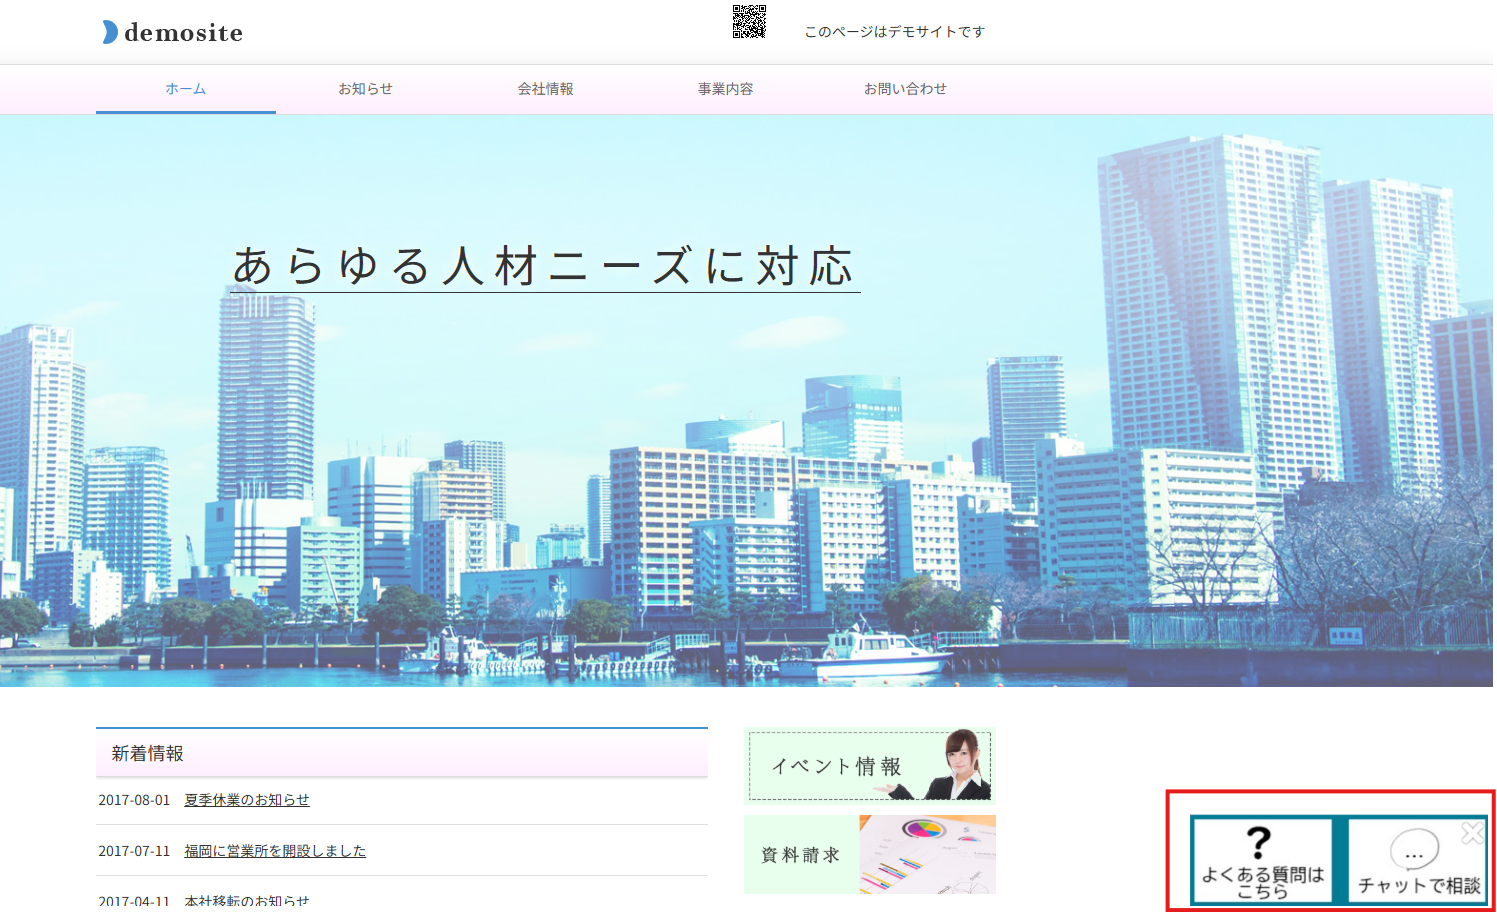
Task: Go to the お知らせ menu item
Action: [365, 89]
